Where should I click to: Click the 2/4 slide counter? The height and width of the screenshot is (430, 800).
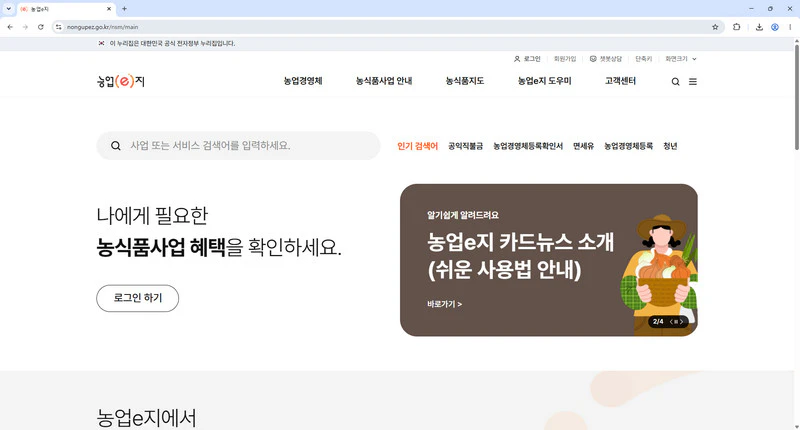click(x=658, y=322)
